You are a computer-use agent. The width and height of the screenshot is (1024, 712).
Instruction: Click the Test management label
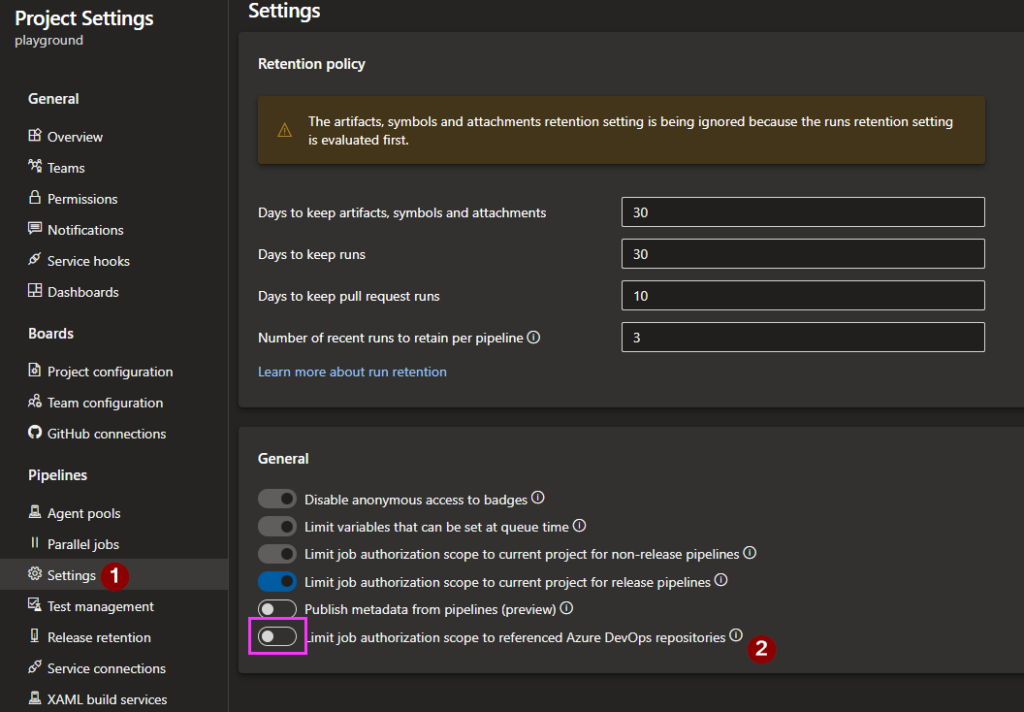[101, 606]
